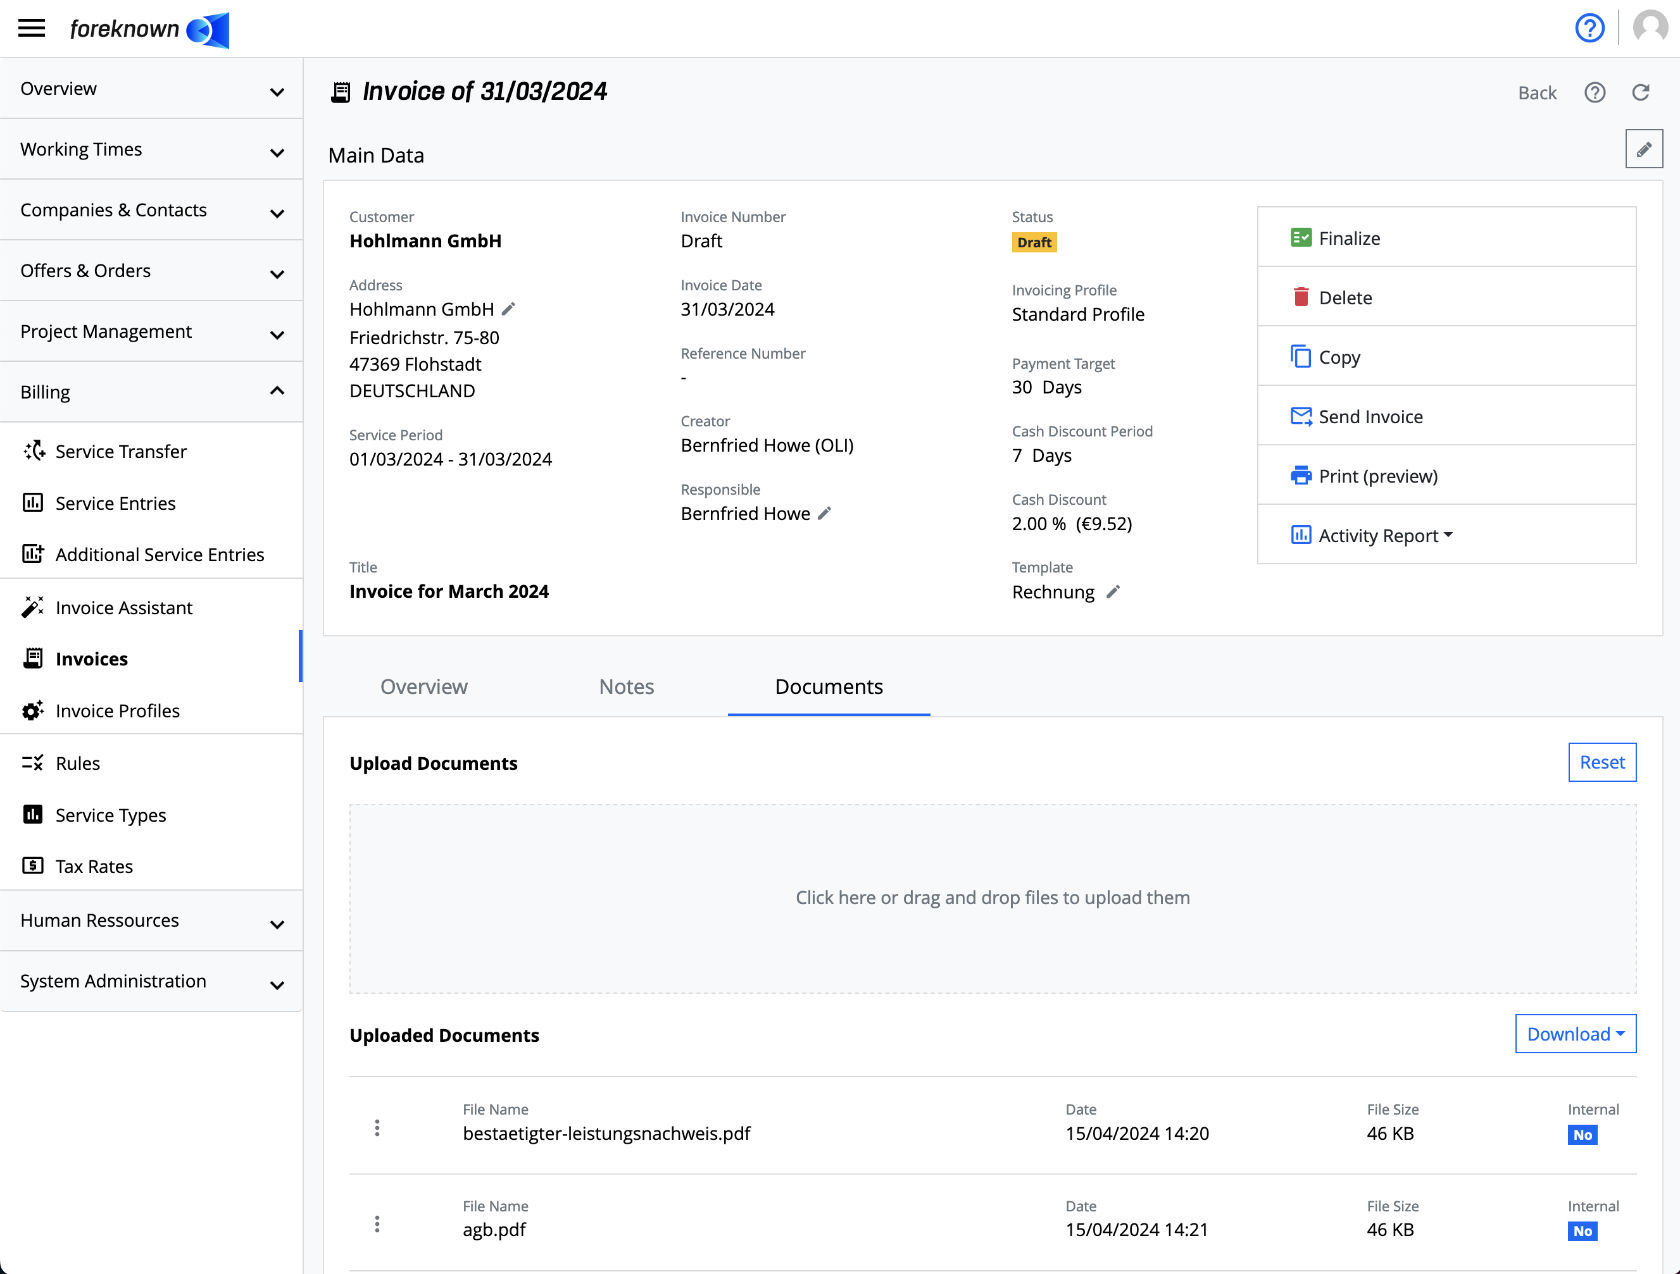1680x1274 pixels.
Task: Edit Main Data with pencil button
Action: coord(1643,149)
